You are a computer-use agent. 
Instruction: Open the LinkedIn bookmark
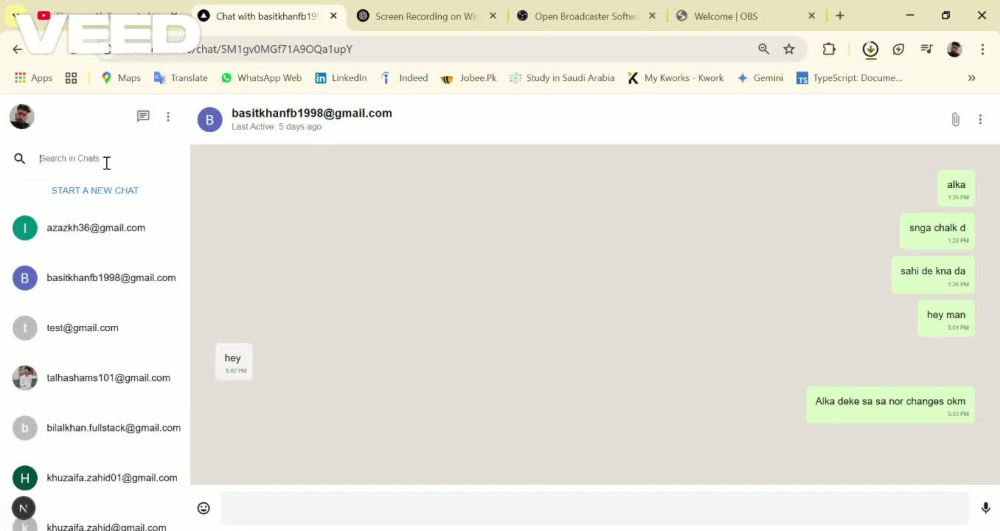point(341,78)
